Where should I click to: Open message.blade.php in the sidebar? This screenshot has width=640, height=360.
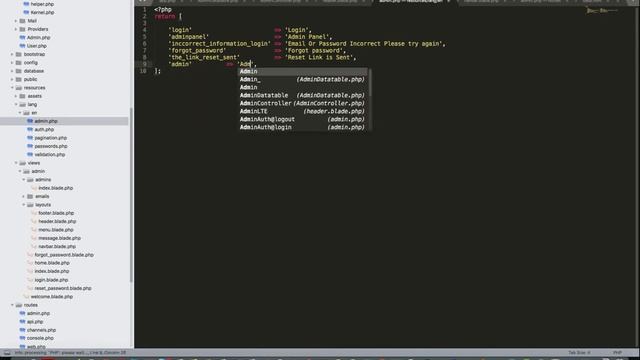pos(60,238)
